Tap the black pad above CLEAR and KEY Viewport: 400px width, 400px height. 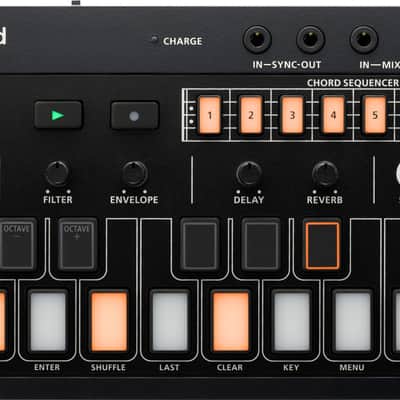pos(261,245)
